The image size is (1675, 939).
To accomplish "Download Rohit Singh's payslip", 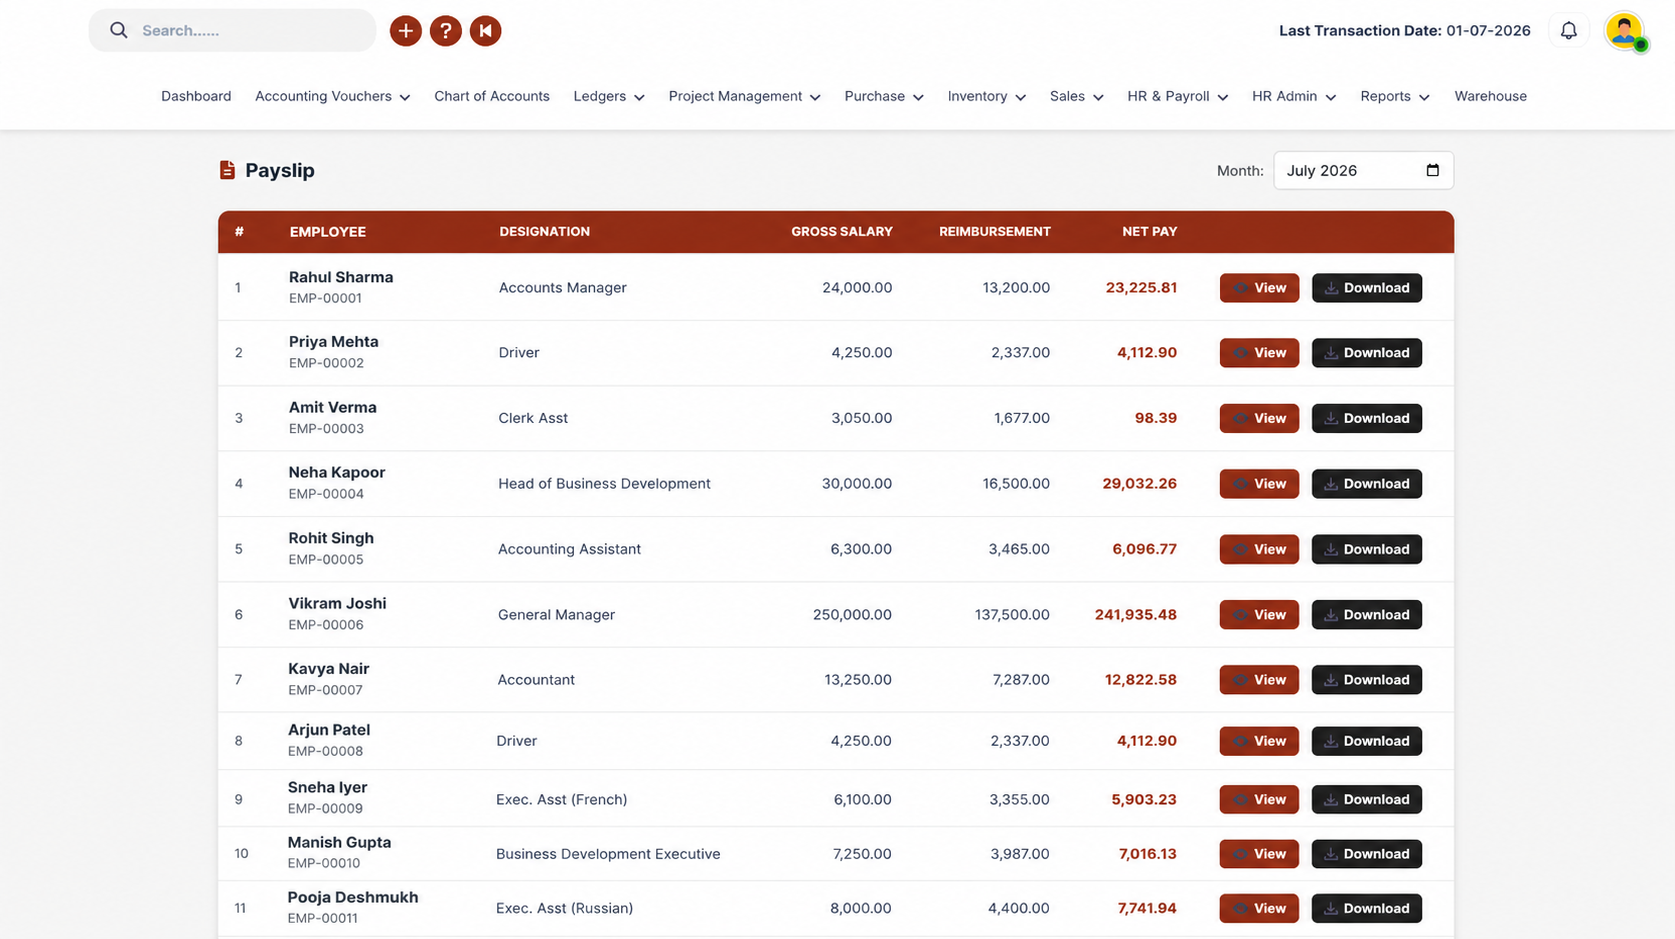I will click(1366, 549).
